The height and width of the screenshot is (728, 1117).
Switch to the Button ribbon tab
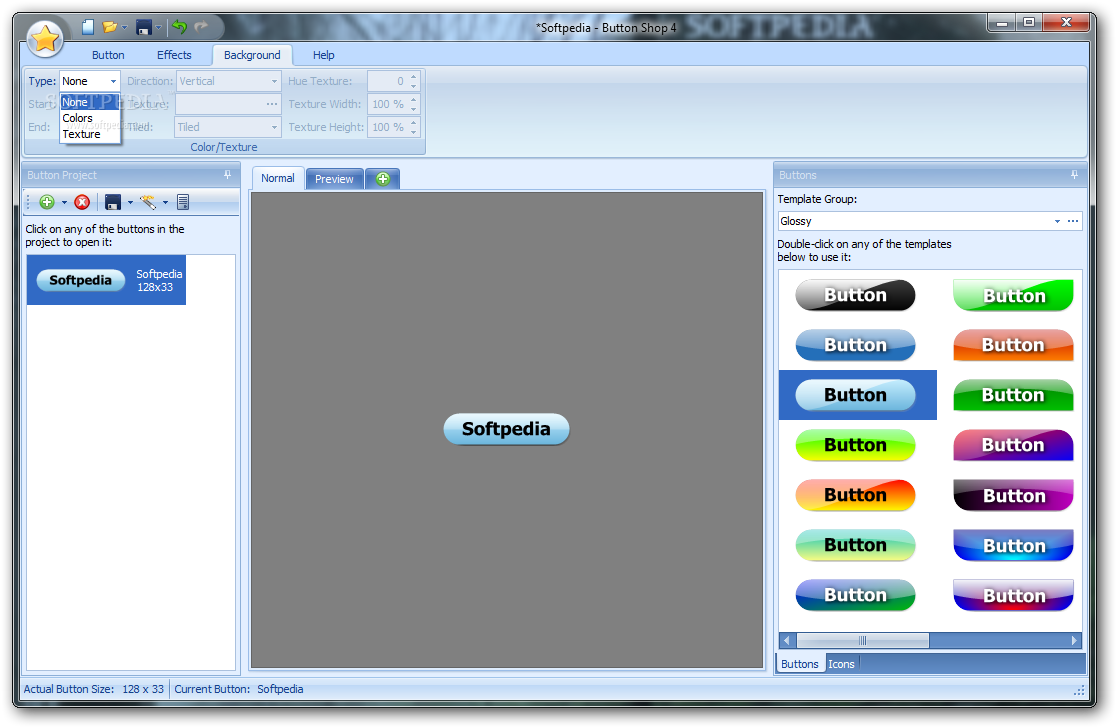tap(108, 55)
